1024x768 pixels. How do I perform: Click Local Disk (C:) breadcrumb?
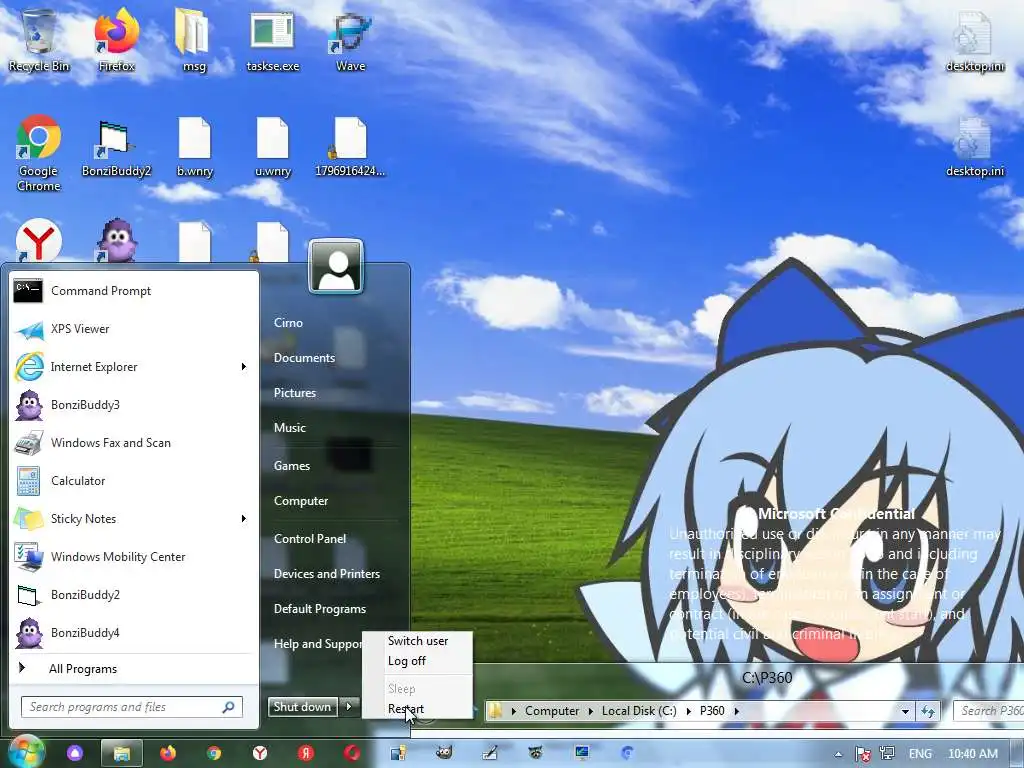click(x=639, y=711)
